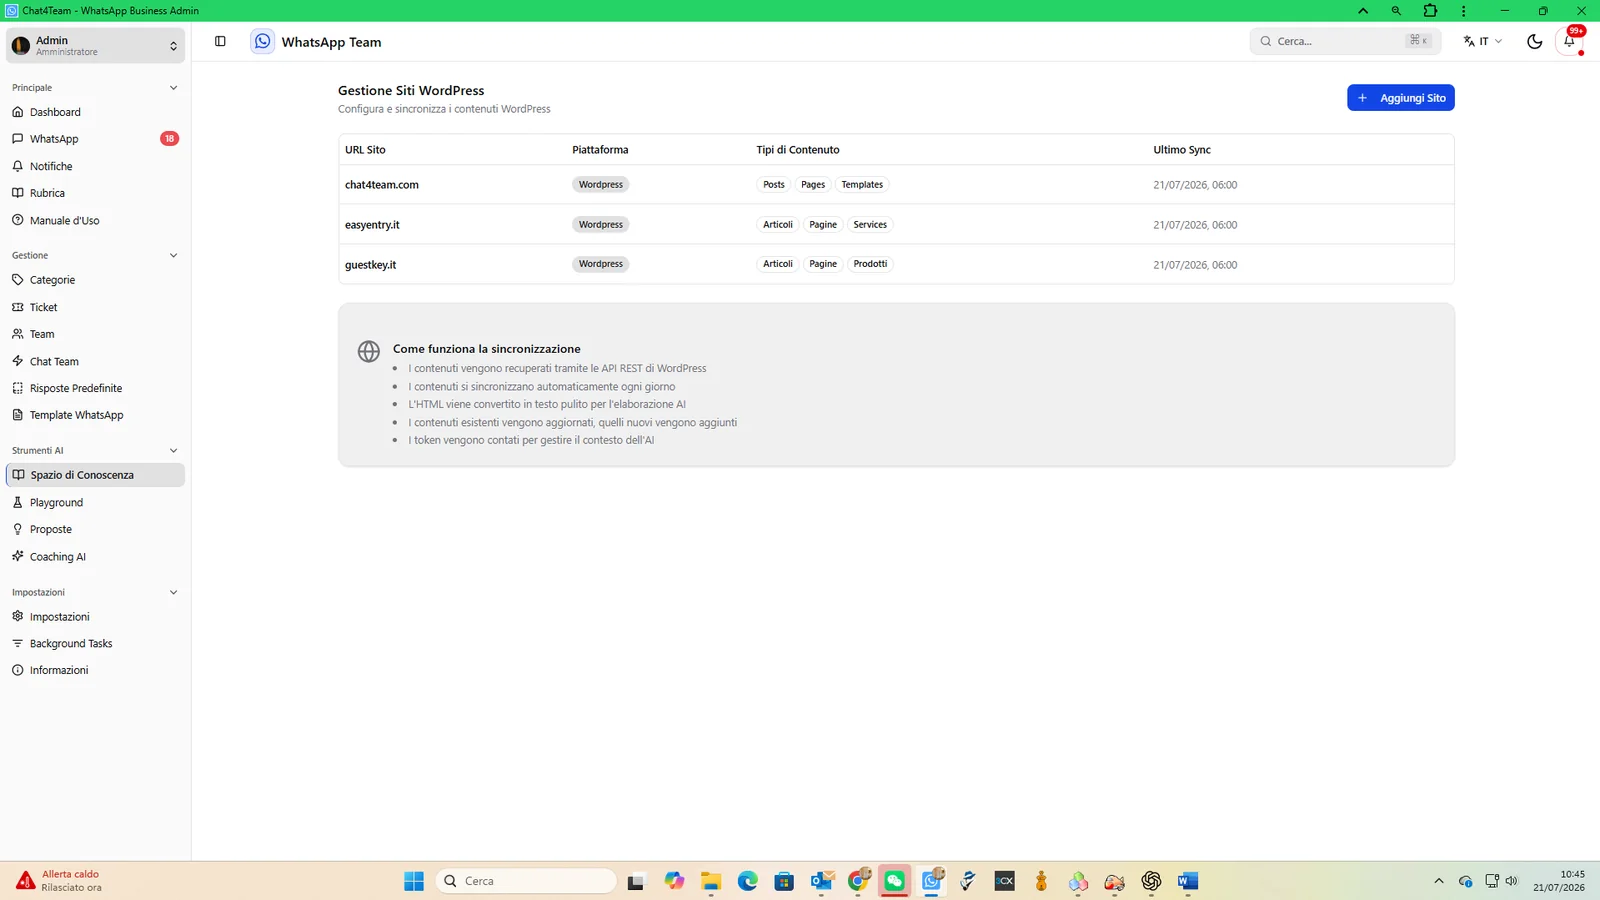
Task: Click the Aggiungi Sito button
Action: (1400, 98)
